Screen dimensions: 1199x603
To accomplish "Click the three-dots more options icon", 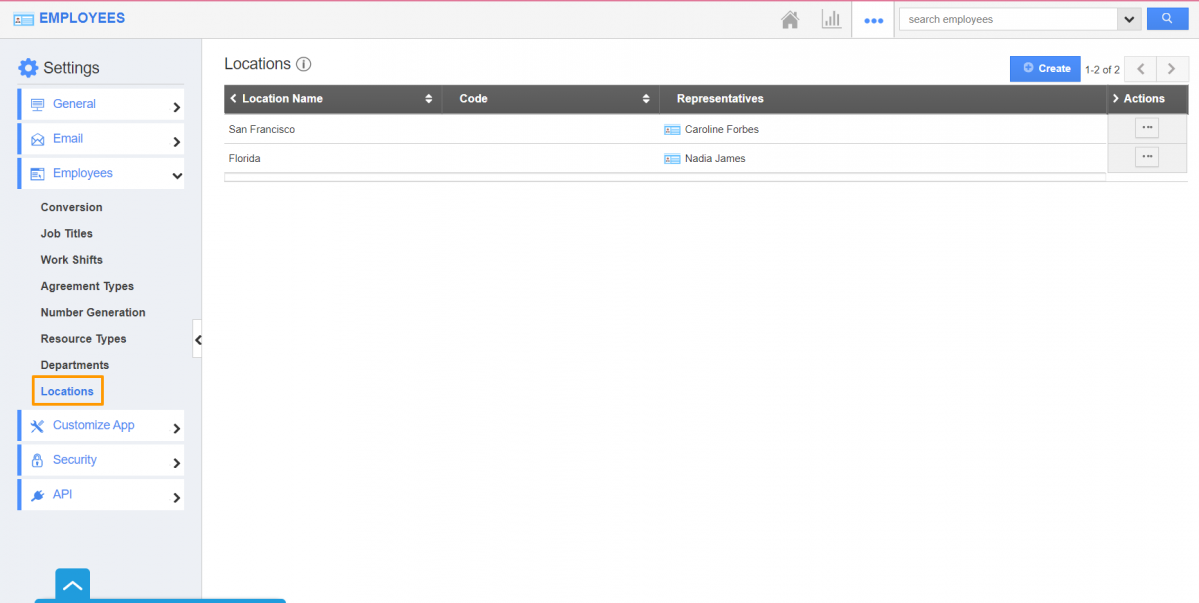I will click(x=873, y=20).
